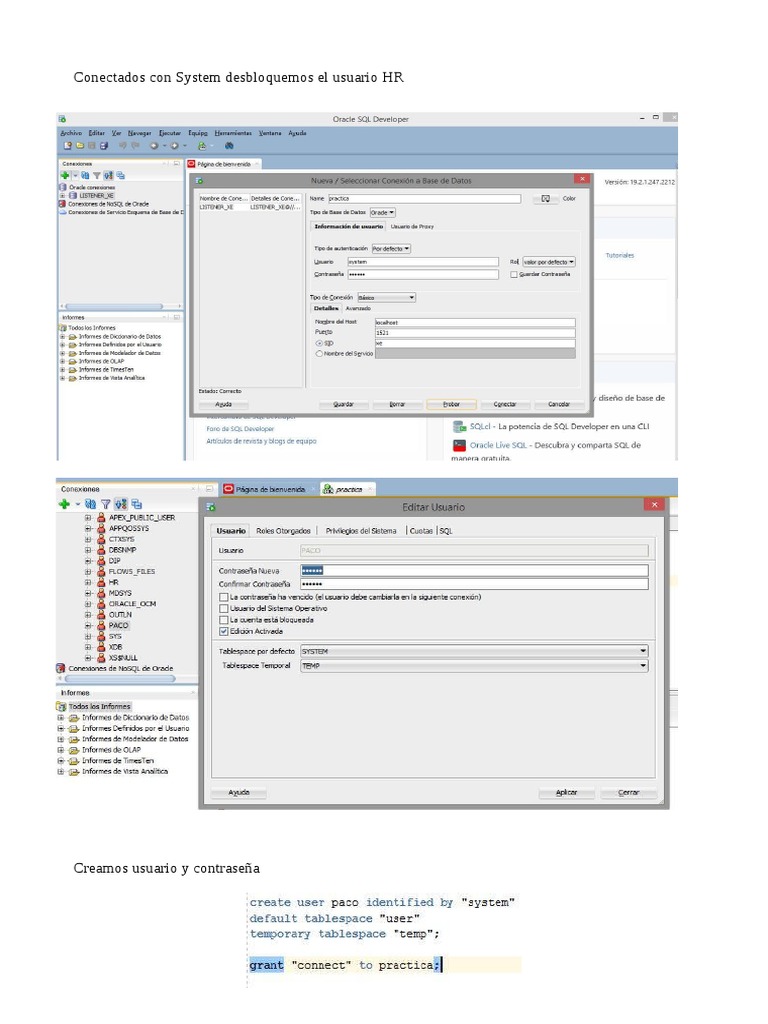The image size is (768, 1024).
Task: Open the Archivo menu
Action: [71, 133]
